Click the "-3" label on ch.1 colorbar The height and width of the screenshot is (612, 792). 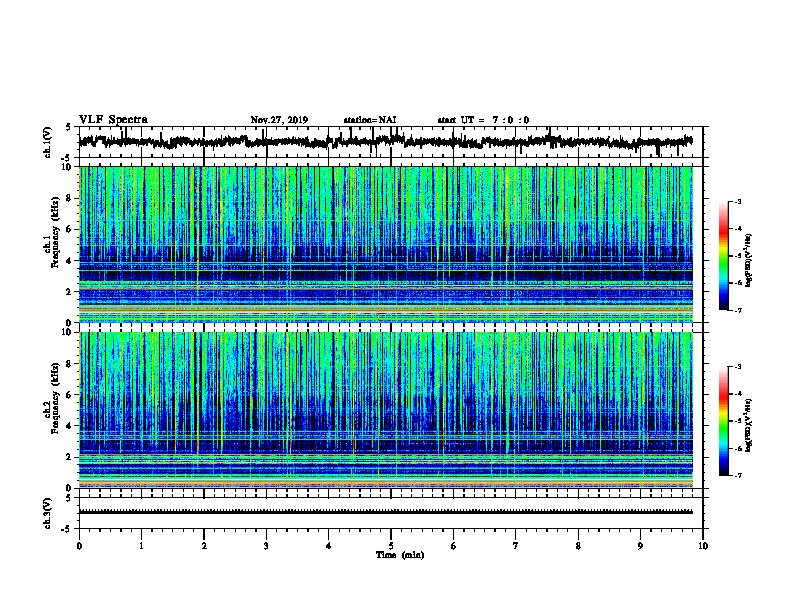point(738,202)
